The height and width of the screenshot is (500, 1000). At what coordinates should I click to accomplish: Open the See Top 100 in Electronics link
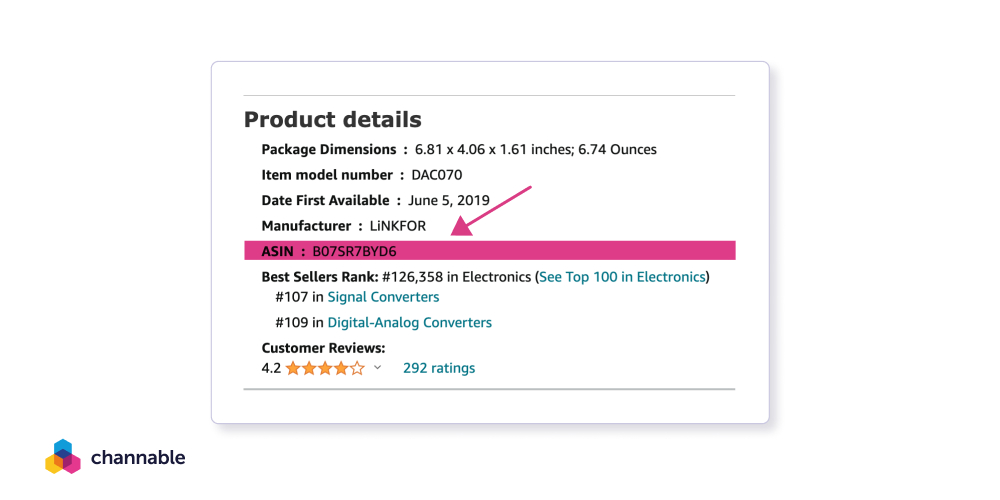click(622, 276)
